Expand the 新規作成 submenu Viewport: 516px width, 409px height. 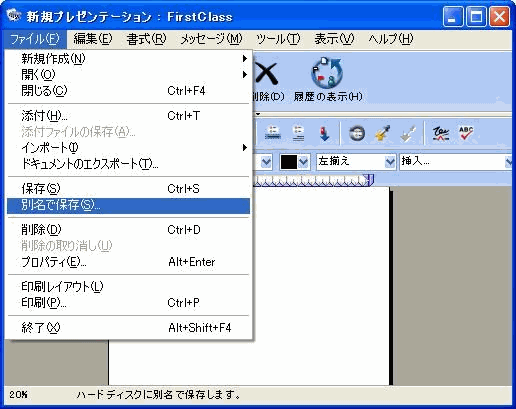[x=245, y=59]
